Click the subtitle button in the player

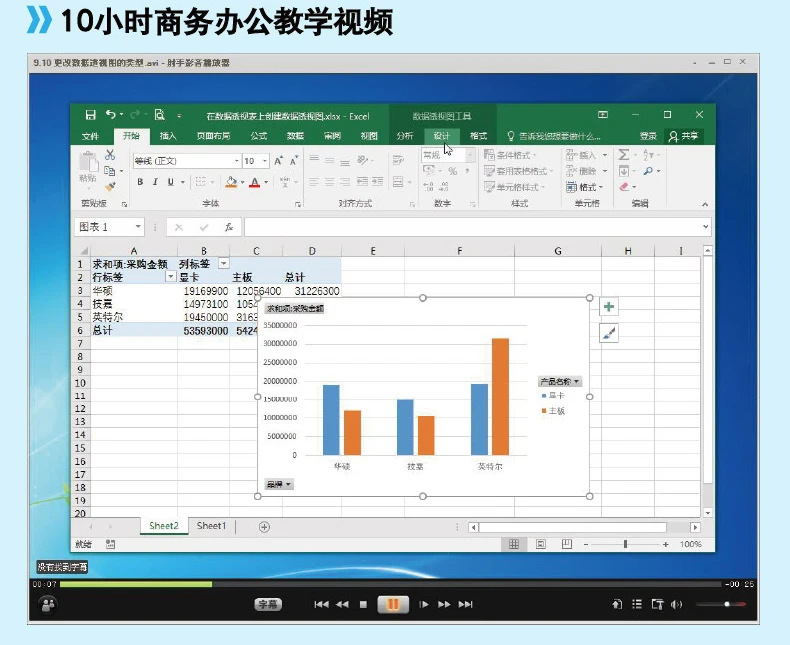[268, 604]
